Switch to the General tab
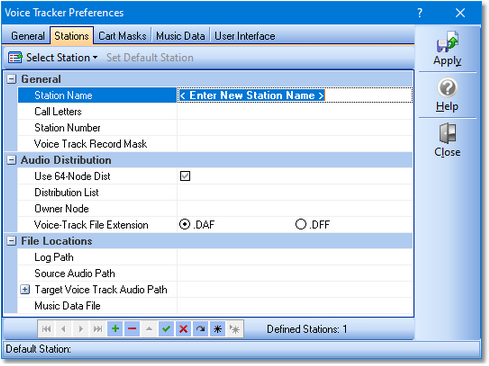This screenshot has width=489, height=366. click(x=28, y=36)
